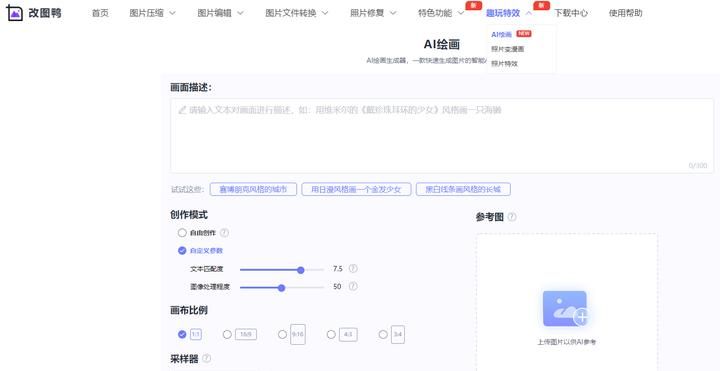The image size is (720, 371).
Task: Click the 50 image processing value
Action: [x=337, y=287]
